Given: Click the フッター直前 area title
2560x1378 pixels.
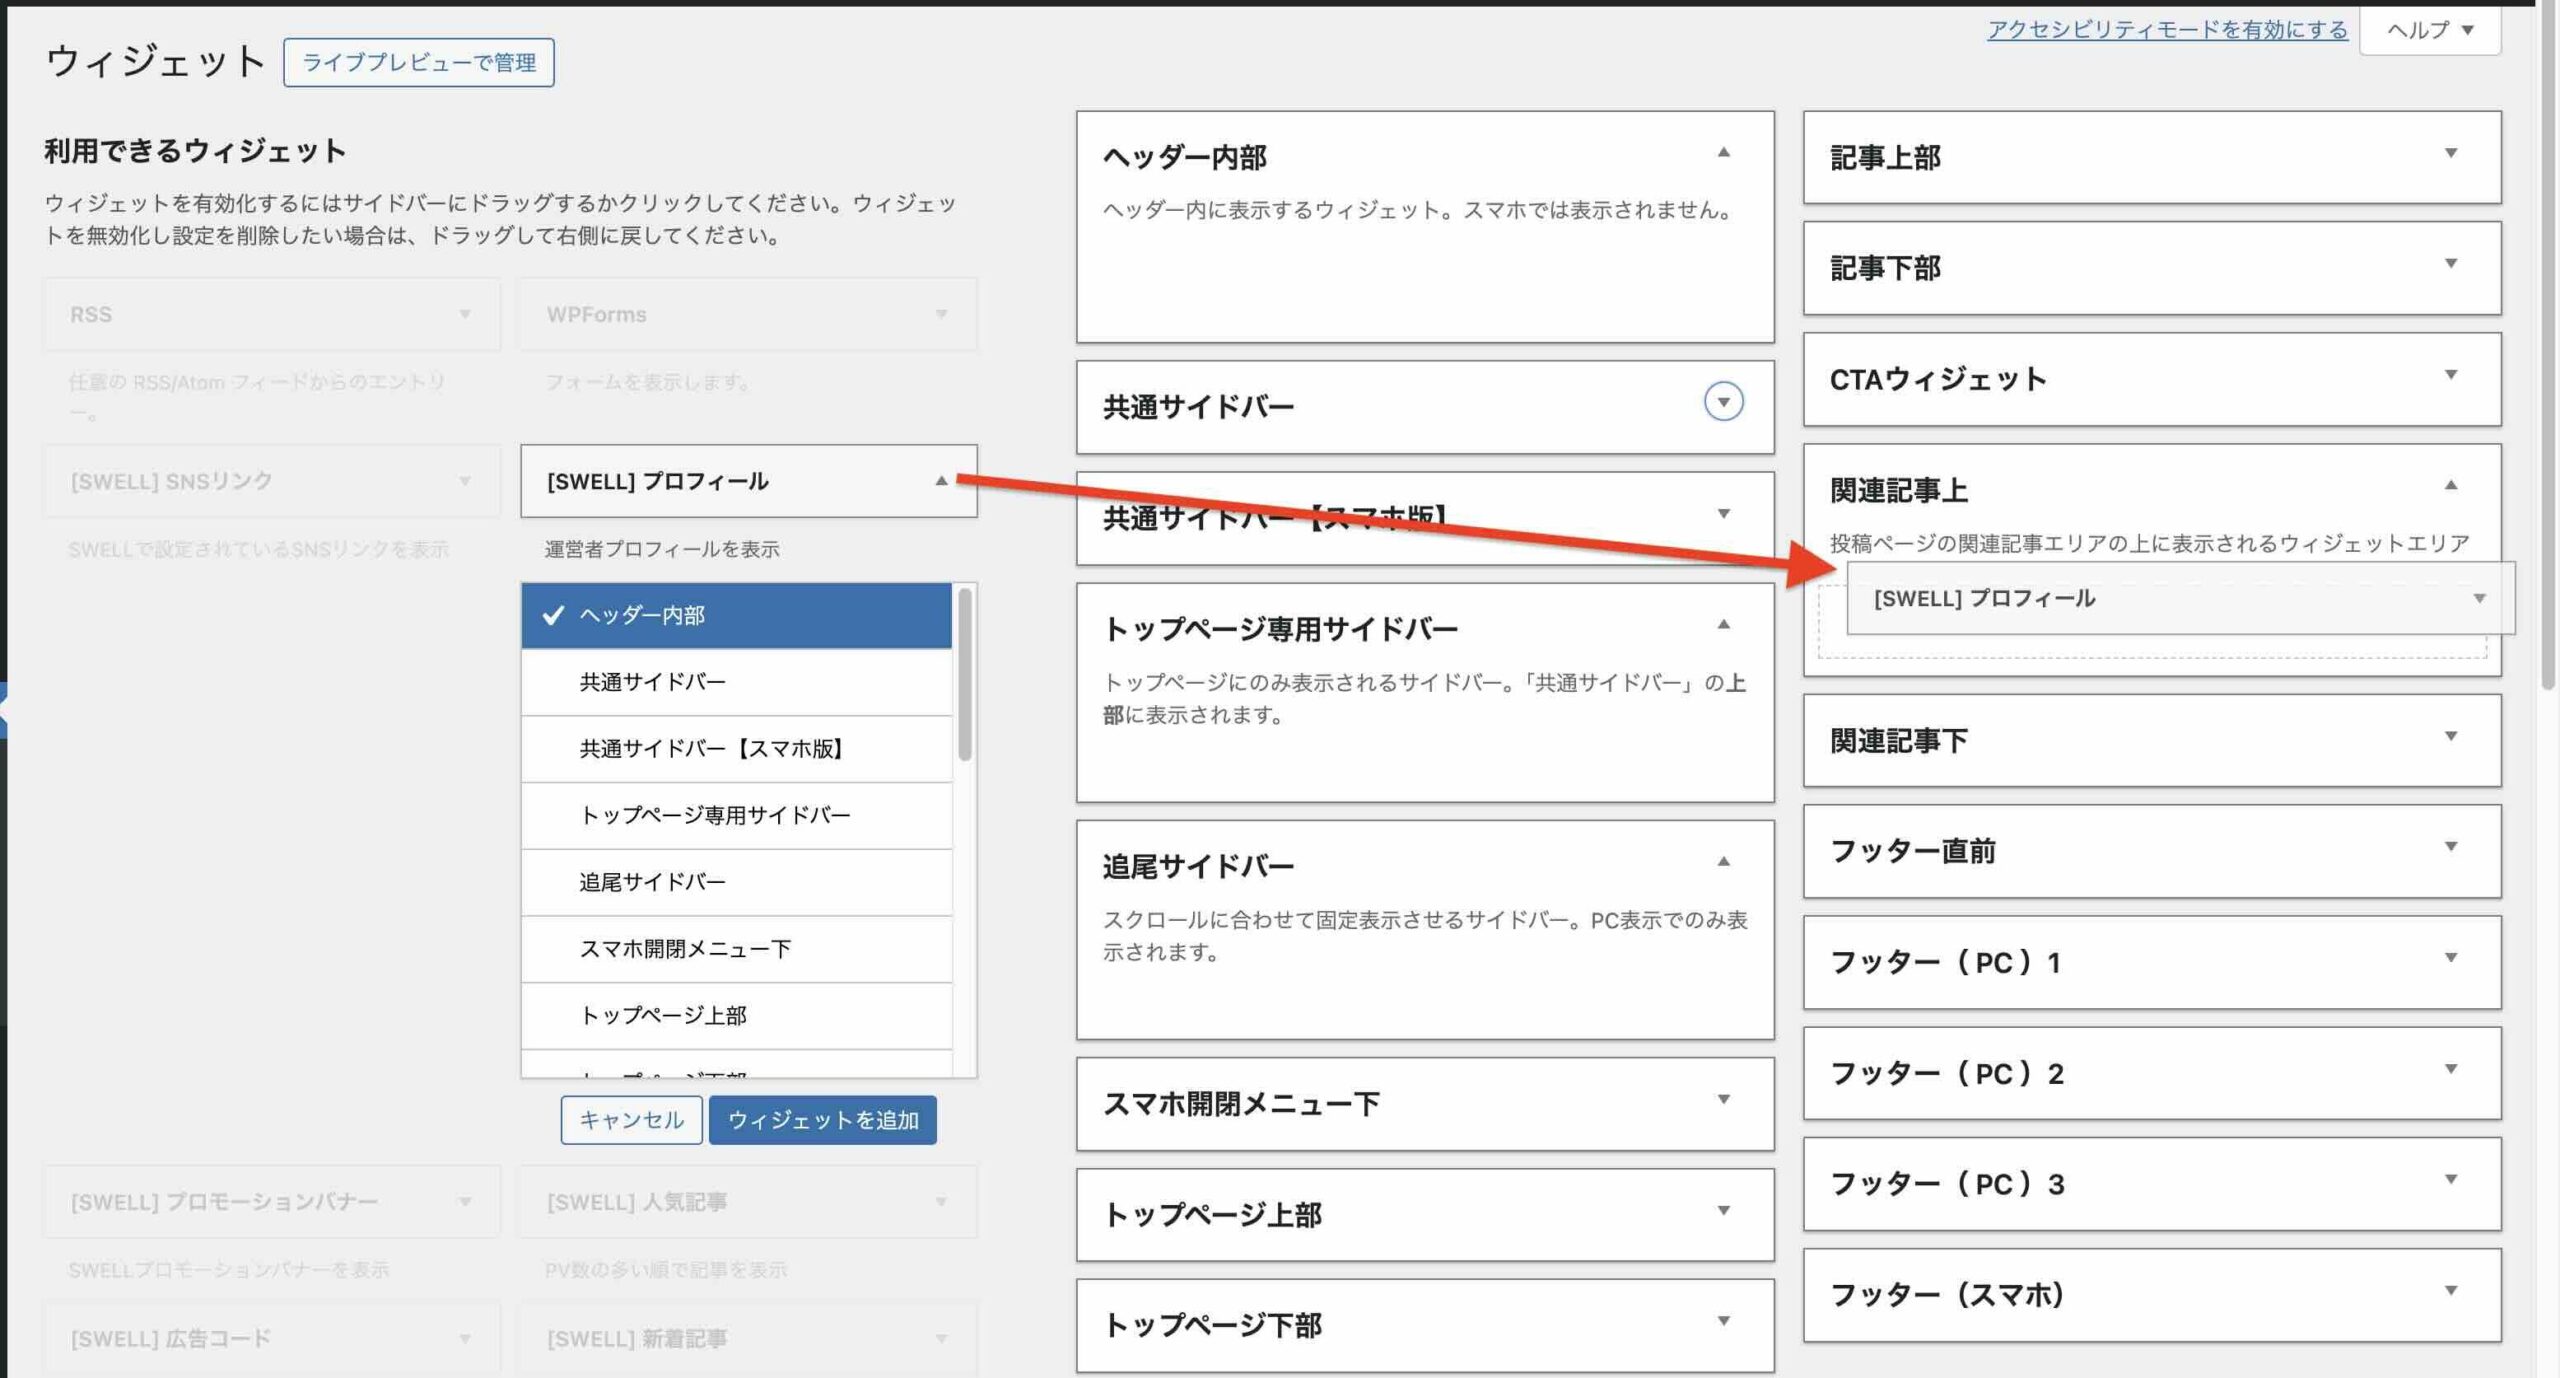Looking at the screenshot, I should [1912, 851].
